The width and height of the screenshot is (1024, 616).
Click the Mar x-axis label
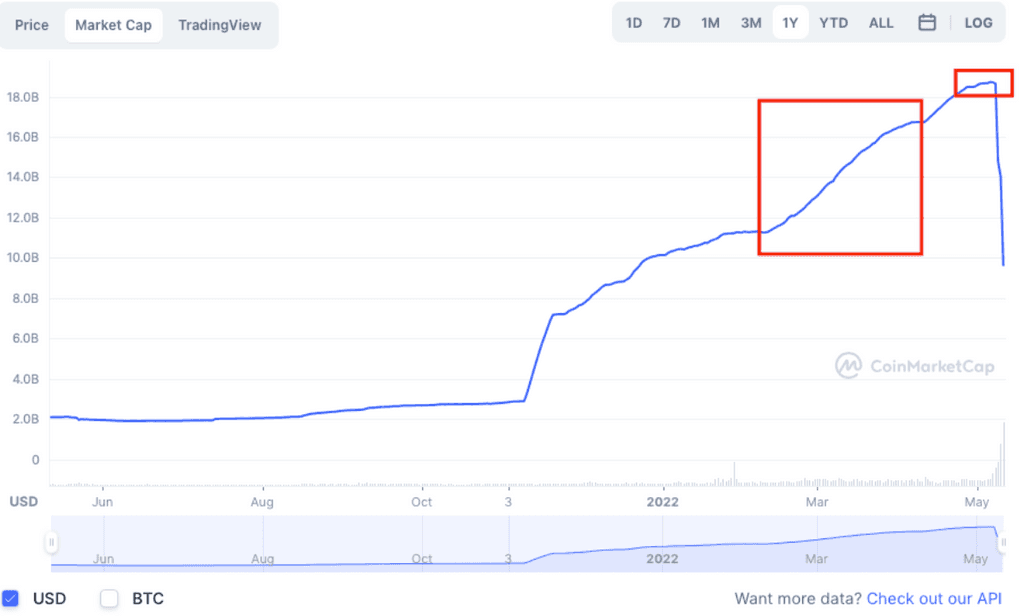[816, 502]
